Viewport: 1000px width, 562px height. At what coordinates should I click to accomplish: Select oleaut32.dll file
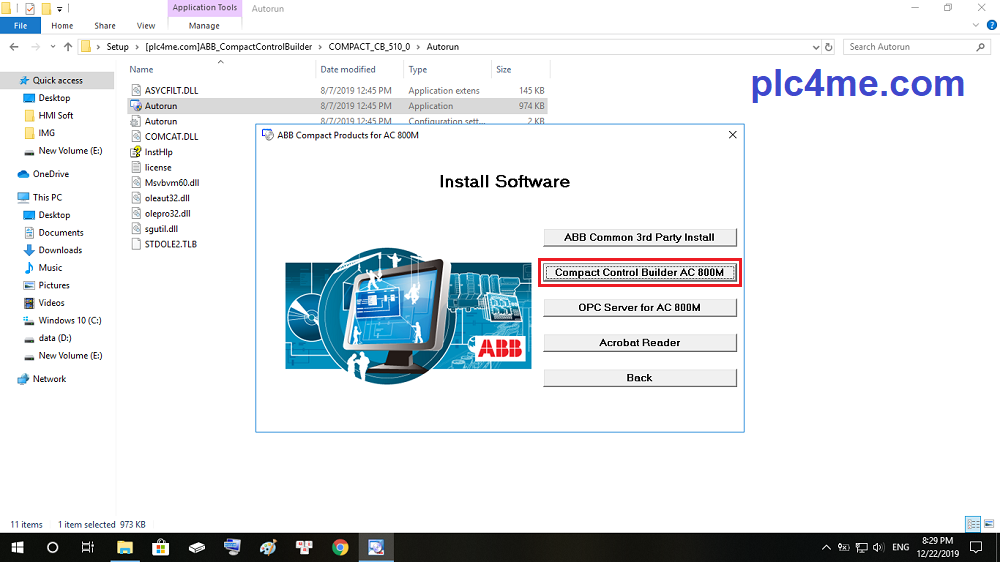point(167,198)
